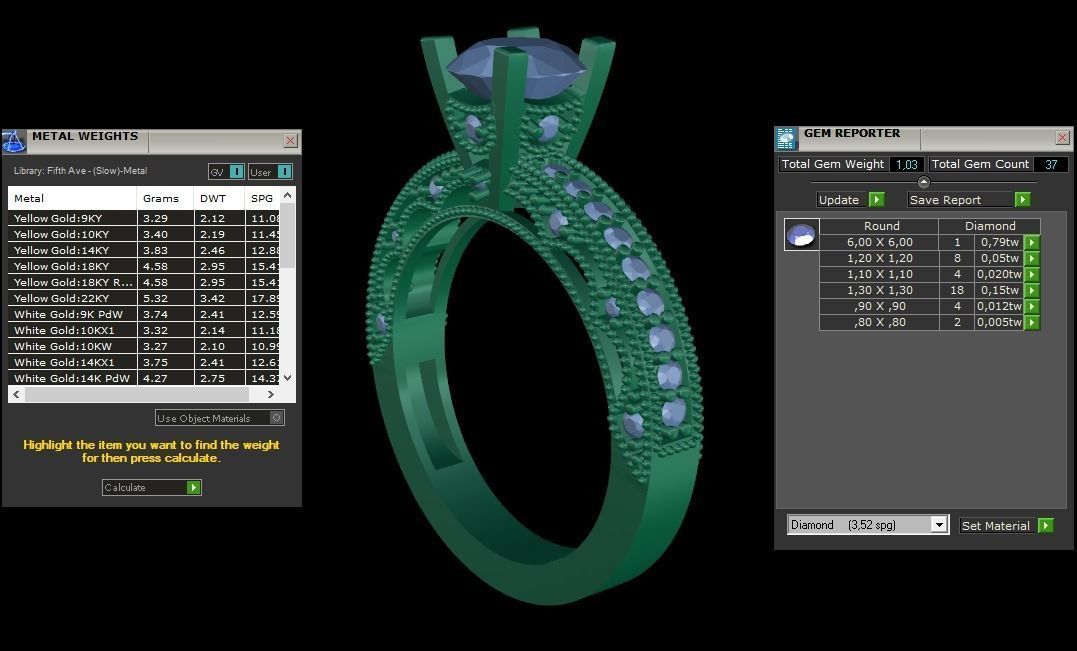Click the Update button
The width and height of the screenshot is (1077, 651).
[850, 200]
